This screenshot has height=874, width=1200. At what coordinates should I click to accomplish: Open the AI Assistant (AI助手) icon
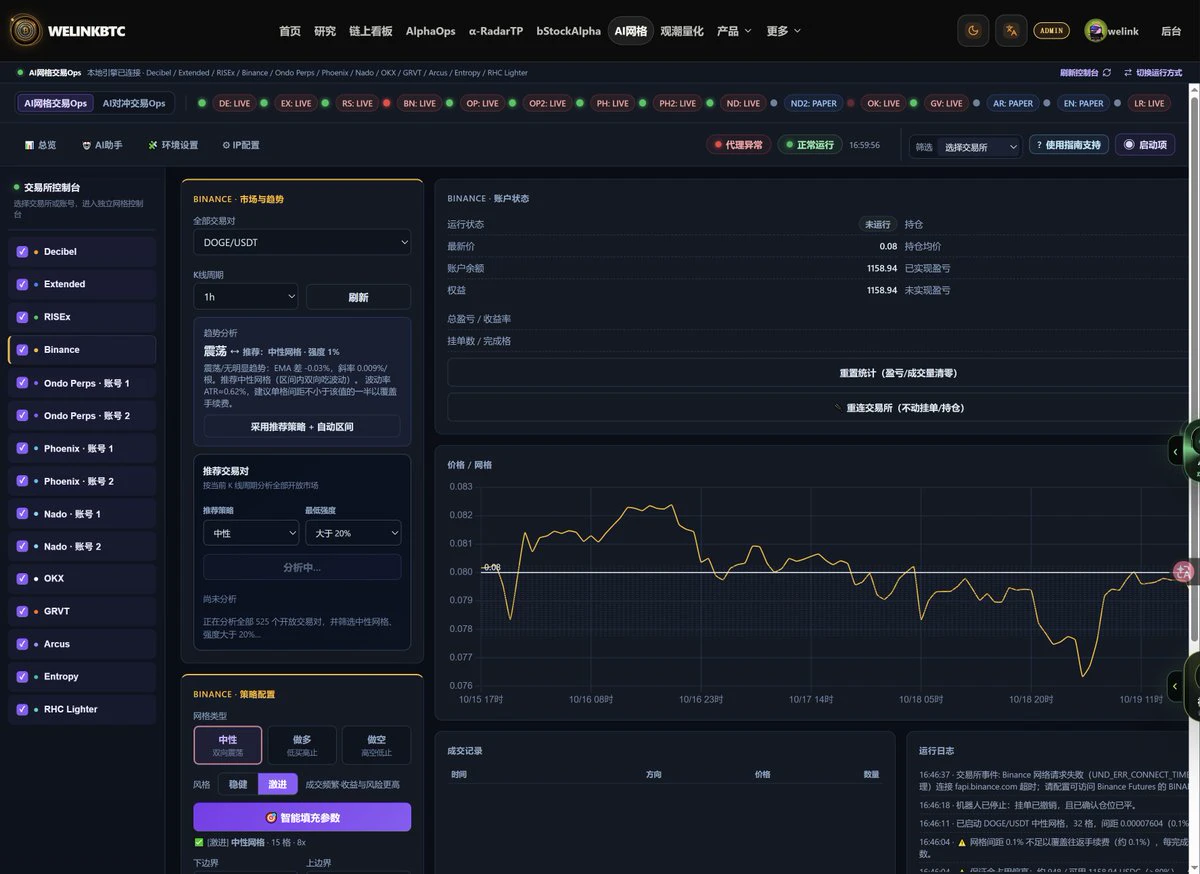pos(86,145)
